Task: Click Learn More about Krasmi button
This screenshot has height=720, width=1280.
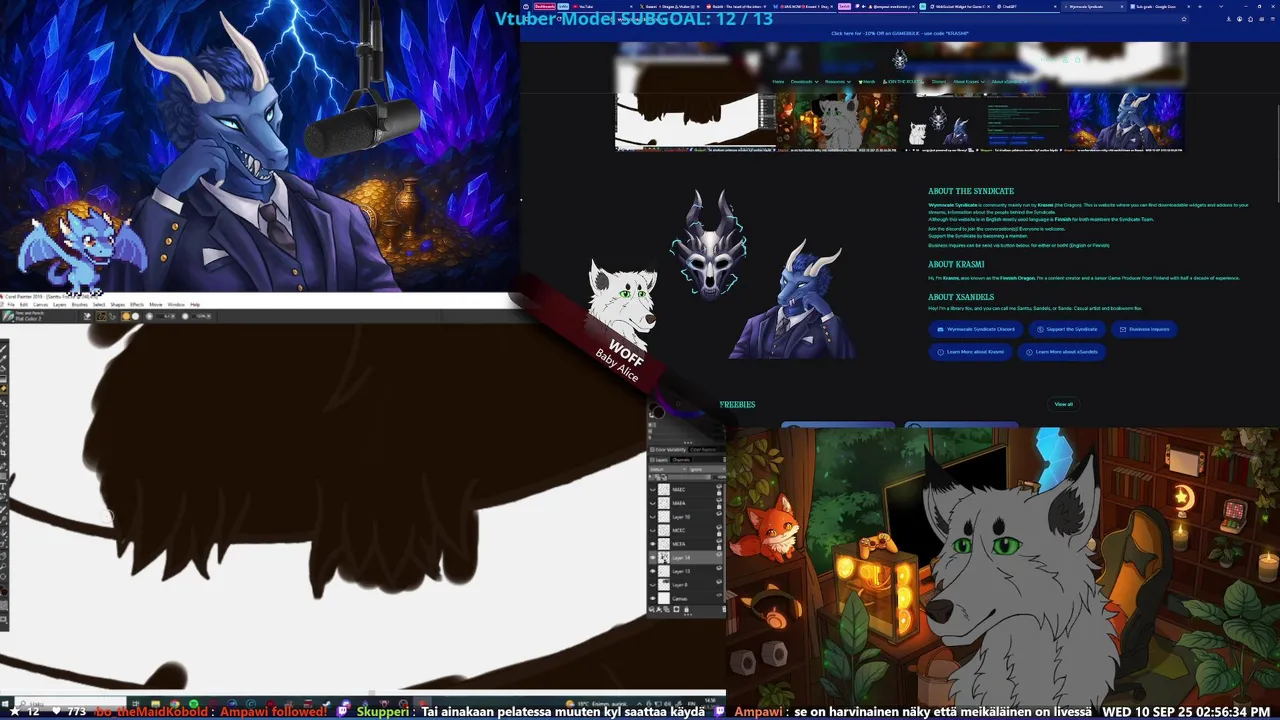Action: [x=970, y=352]
